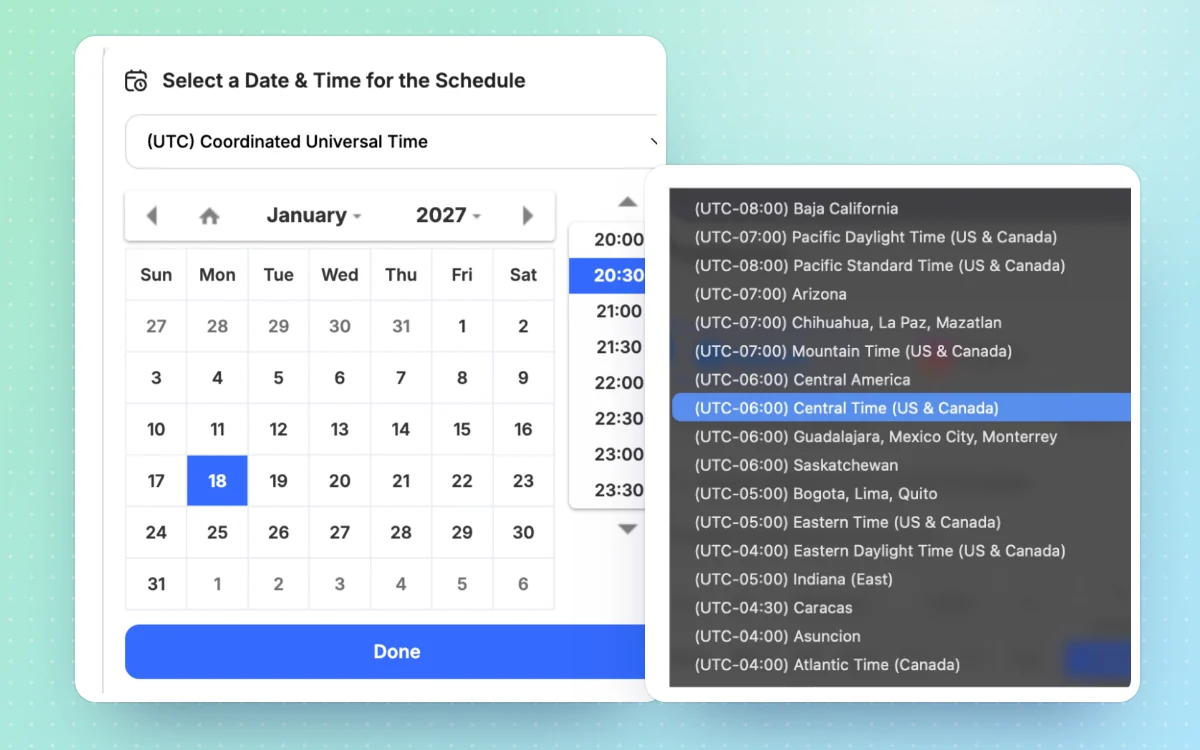Select January 18 in the calendar

[x=217, y=481]
